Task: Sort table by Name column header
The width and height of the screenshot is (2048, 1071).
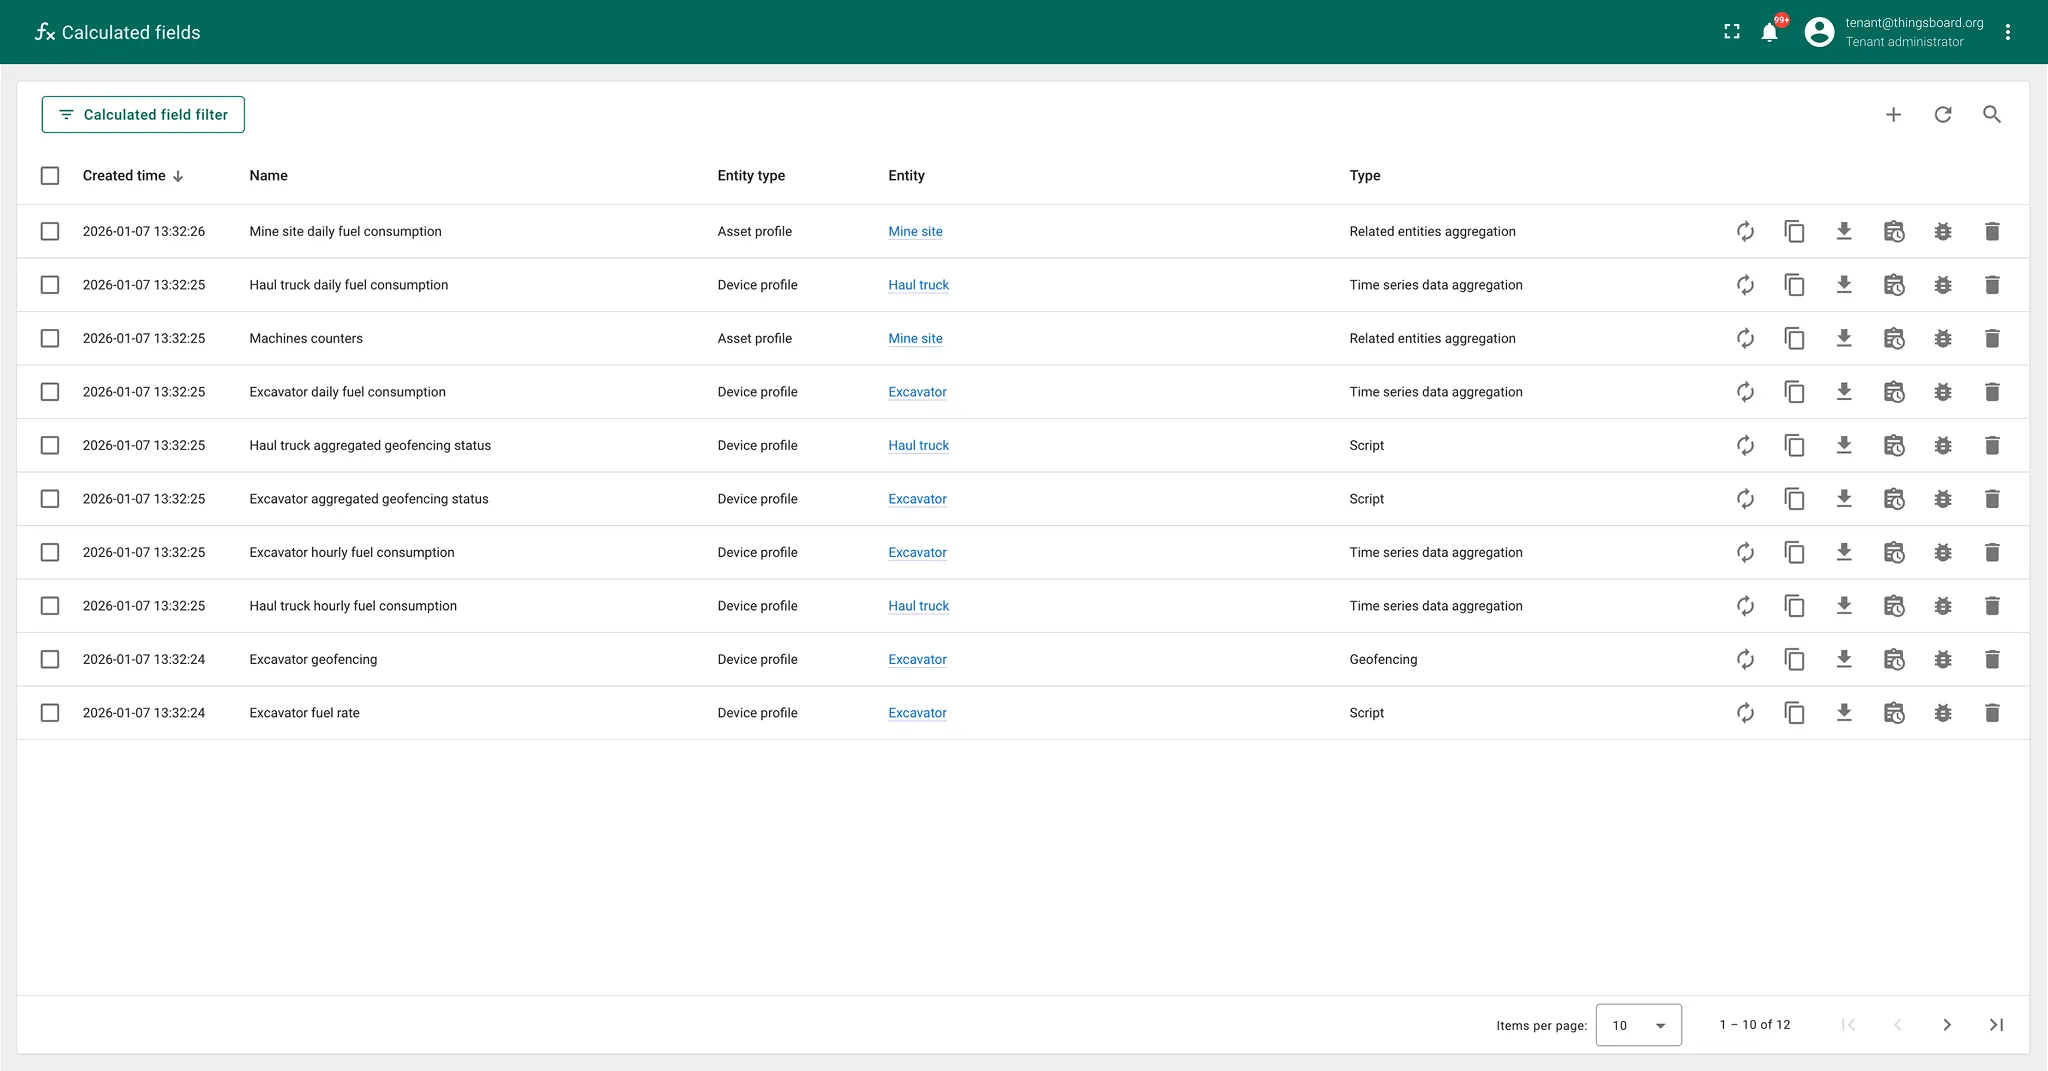Action: 268,176
